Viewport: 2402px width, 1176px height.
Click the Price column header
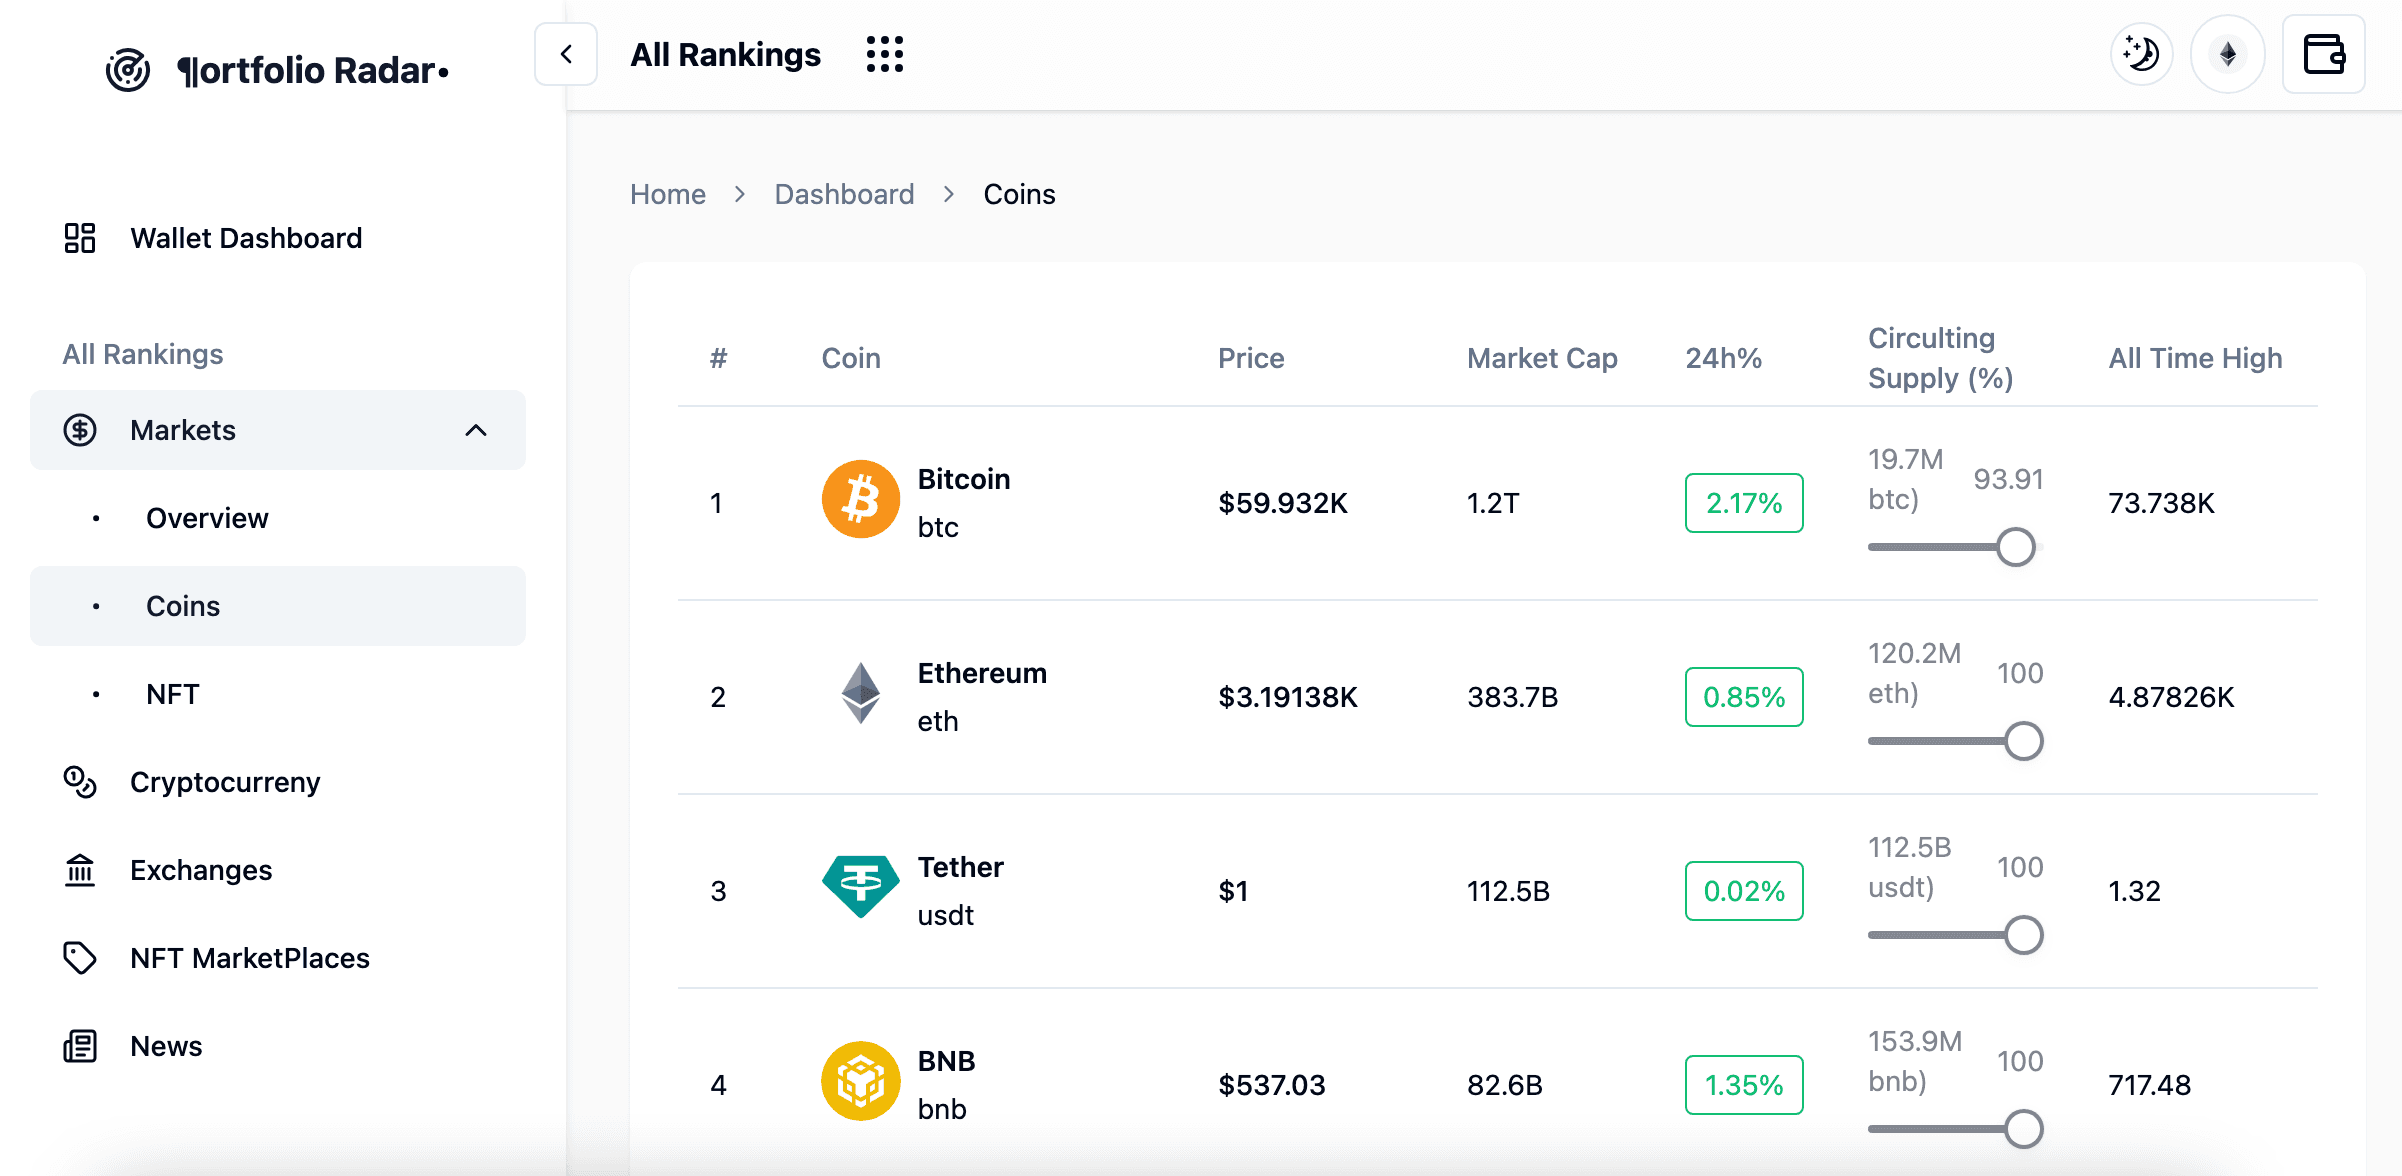1251,358
